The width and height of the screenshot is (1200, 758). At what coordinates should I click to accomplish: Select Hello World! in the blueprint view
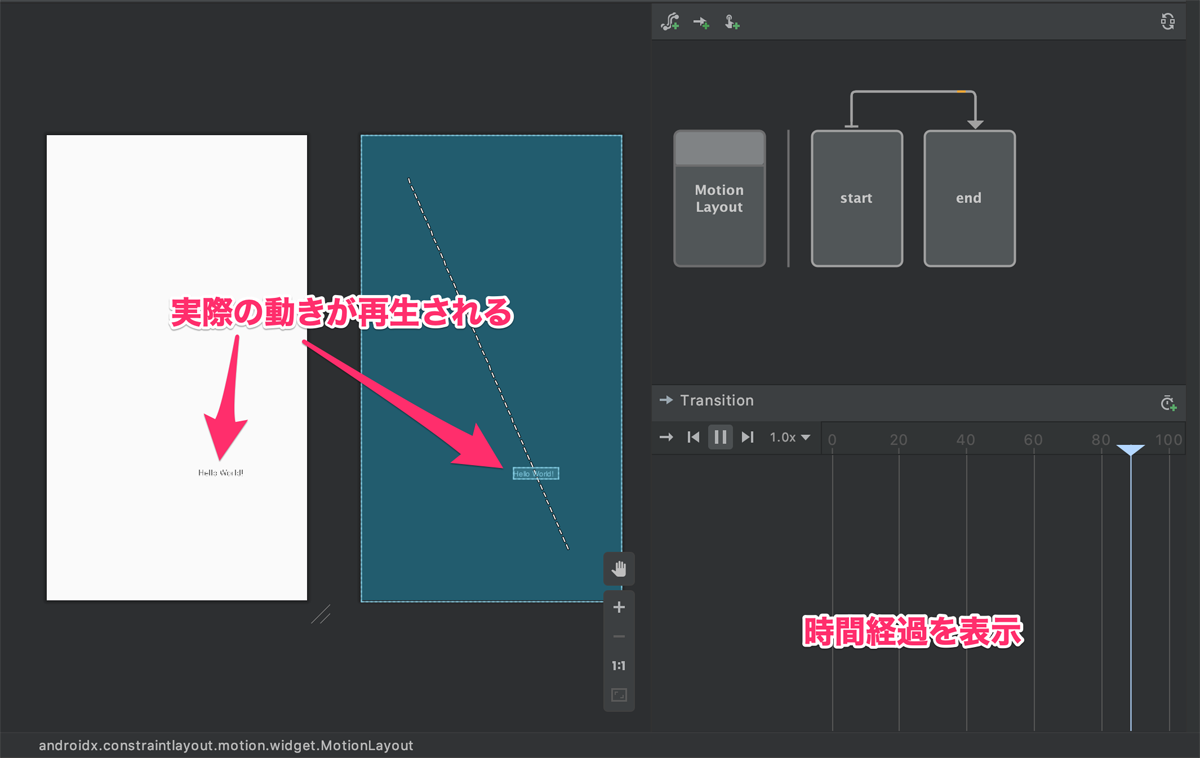coord(536,473)
